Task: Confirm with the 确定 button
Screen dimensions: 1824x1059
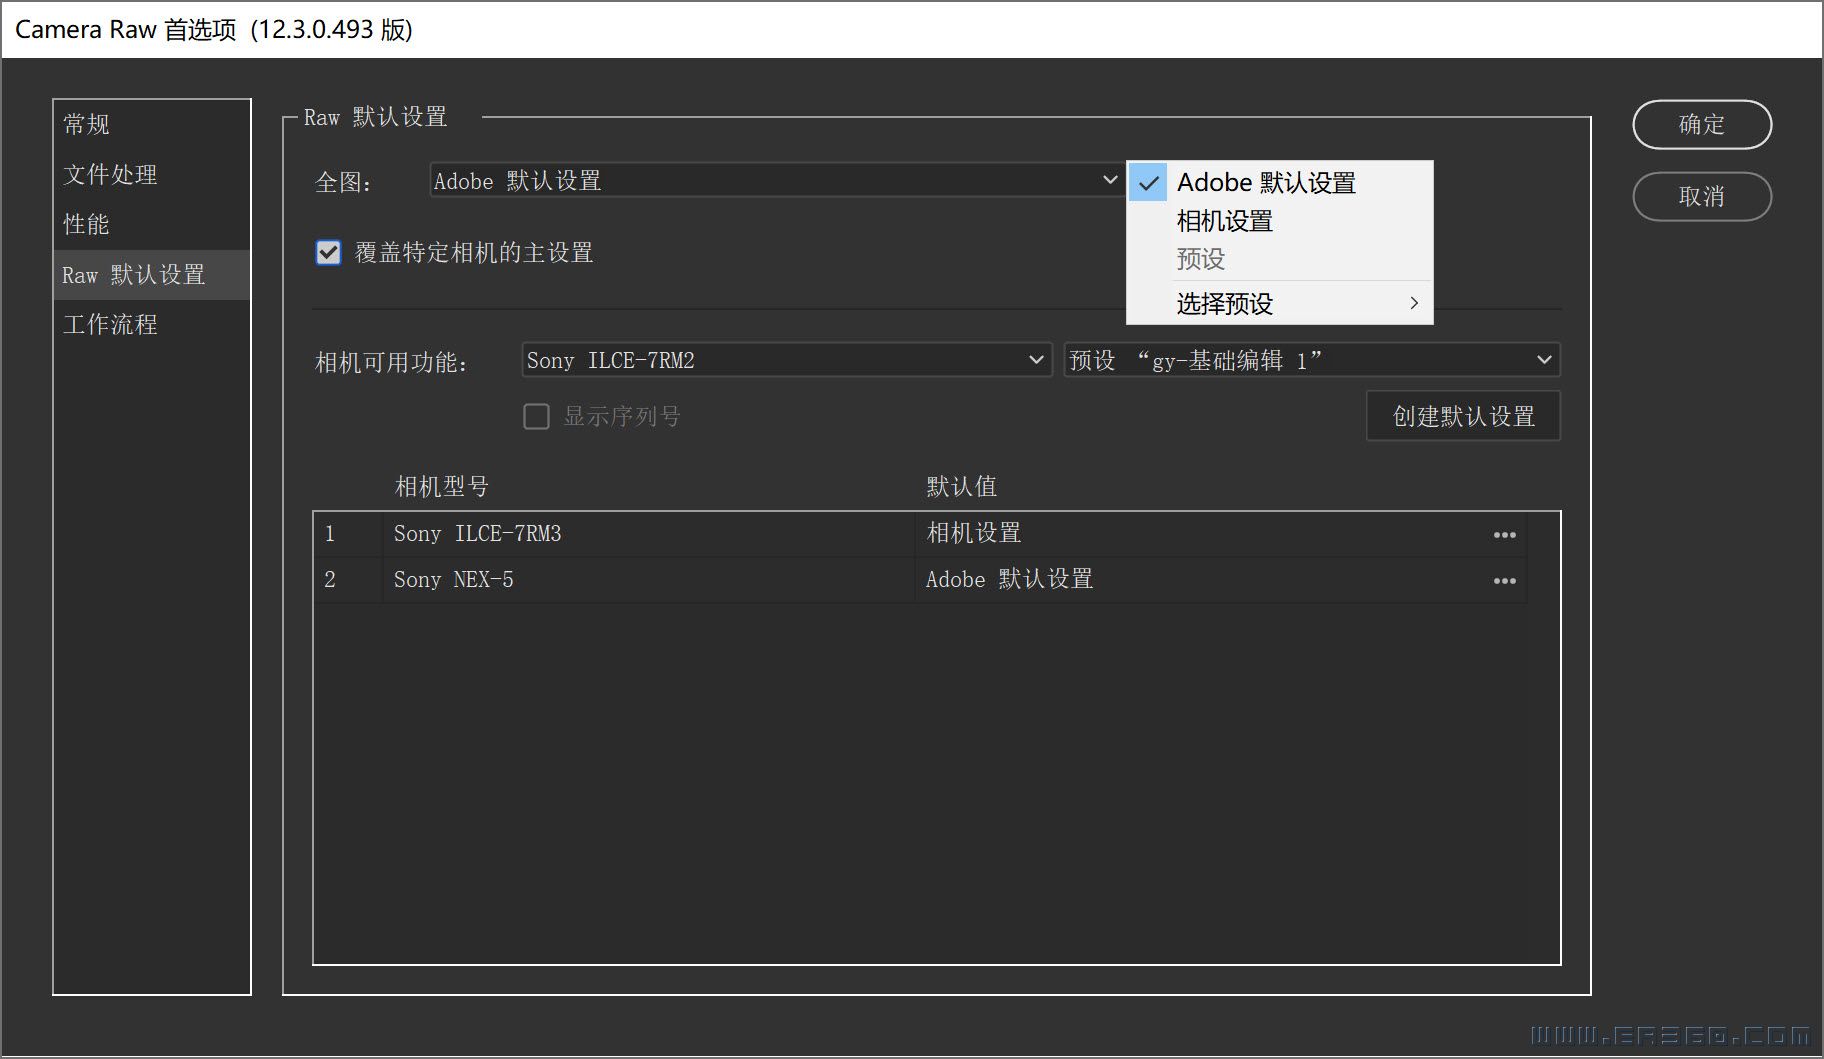Action: point(1702,125)
